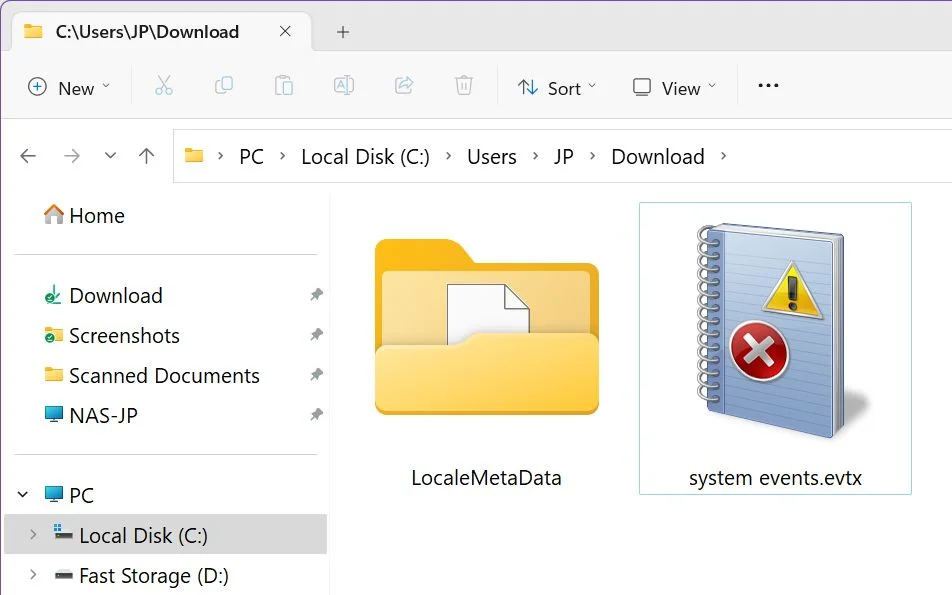Click the Paste clipboard icon

(284, 86)
